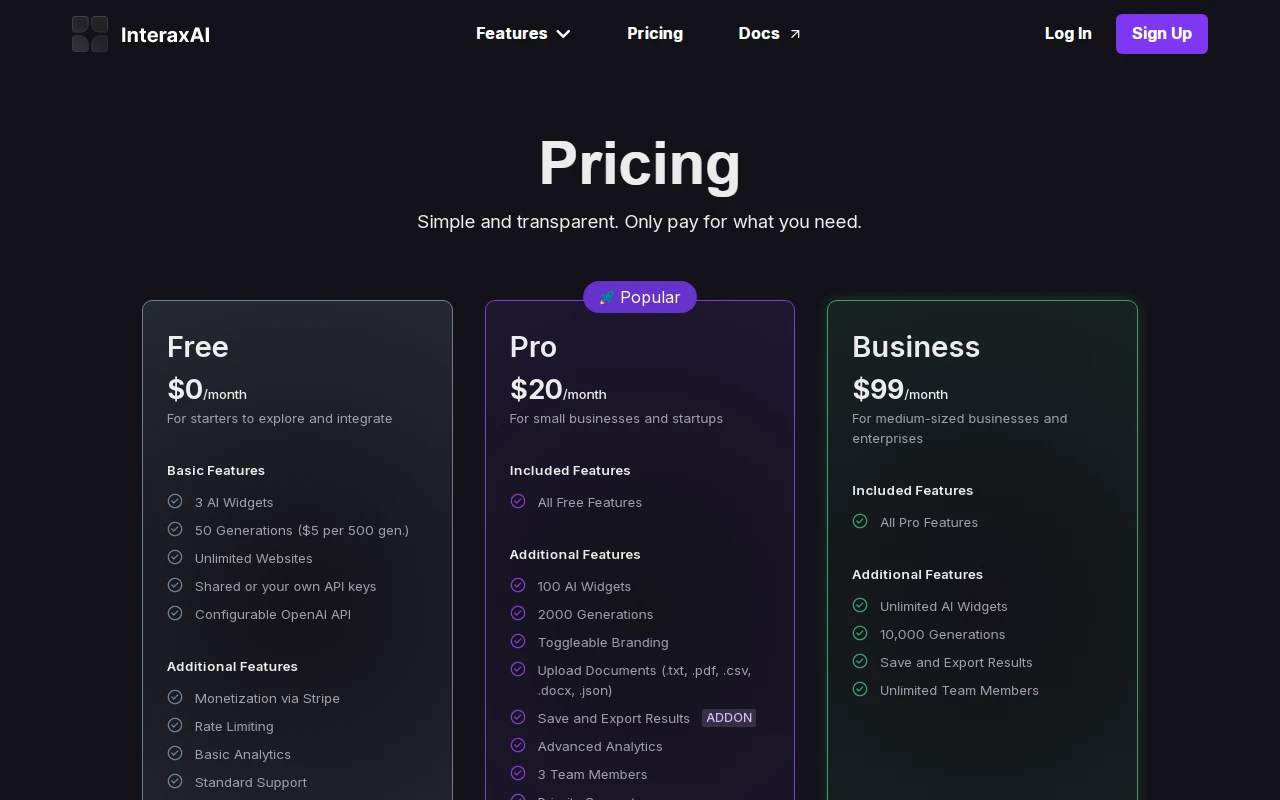Click the rocket icon on Popular badge
This screenshot has width=1280, height=800.
point(607,298)
